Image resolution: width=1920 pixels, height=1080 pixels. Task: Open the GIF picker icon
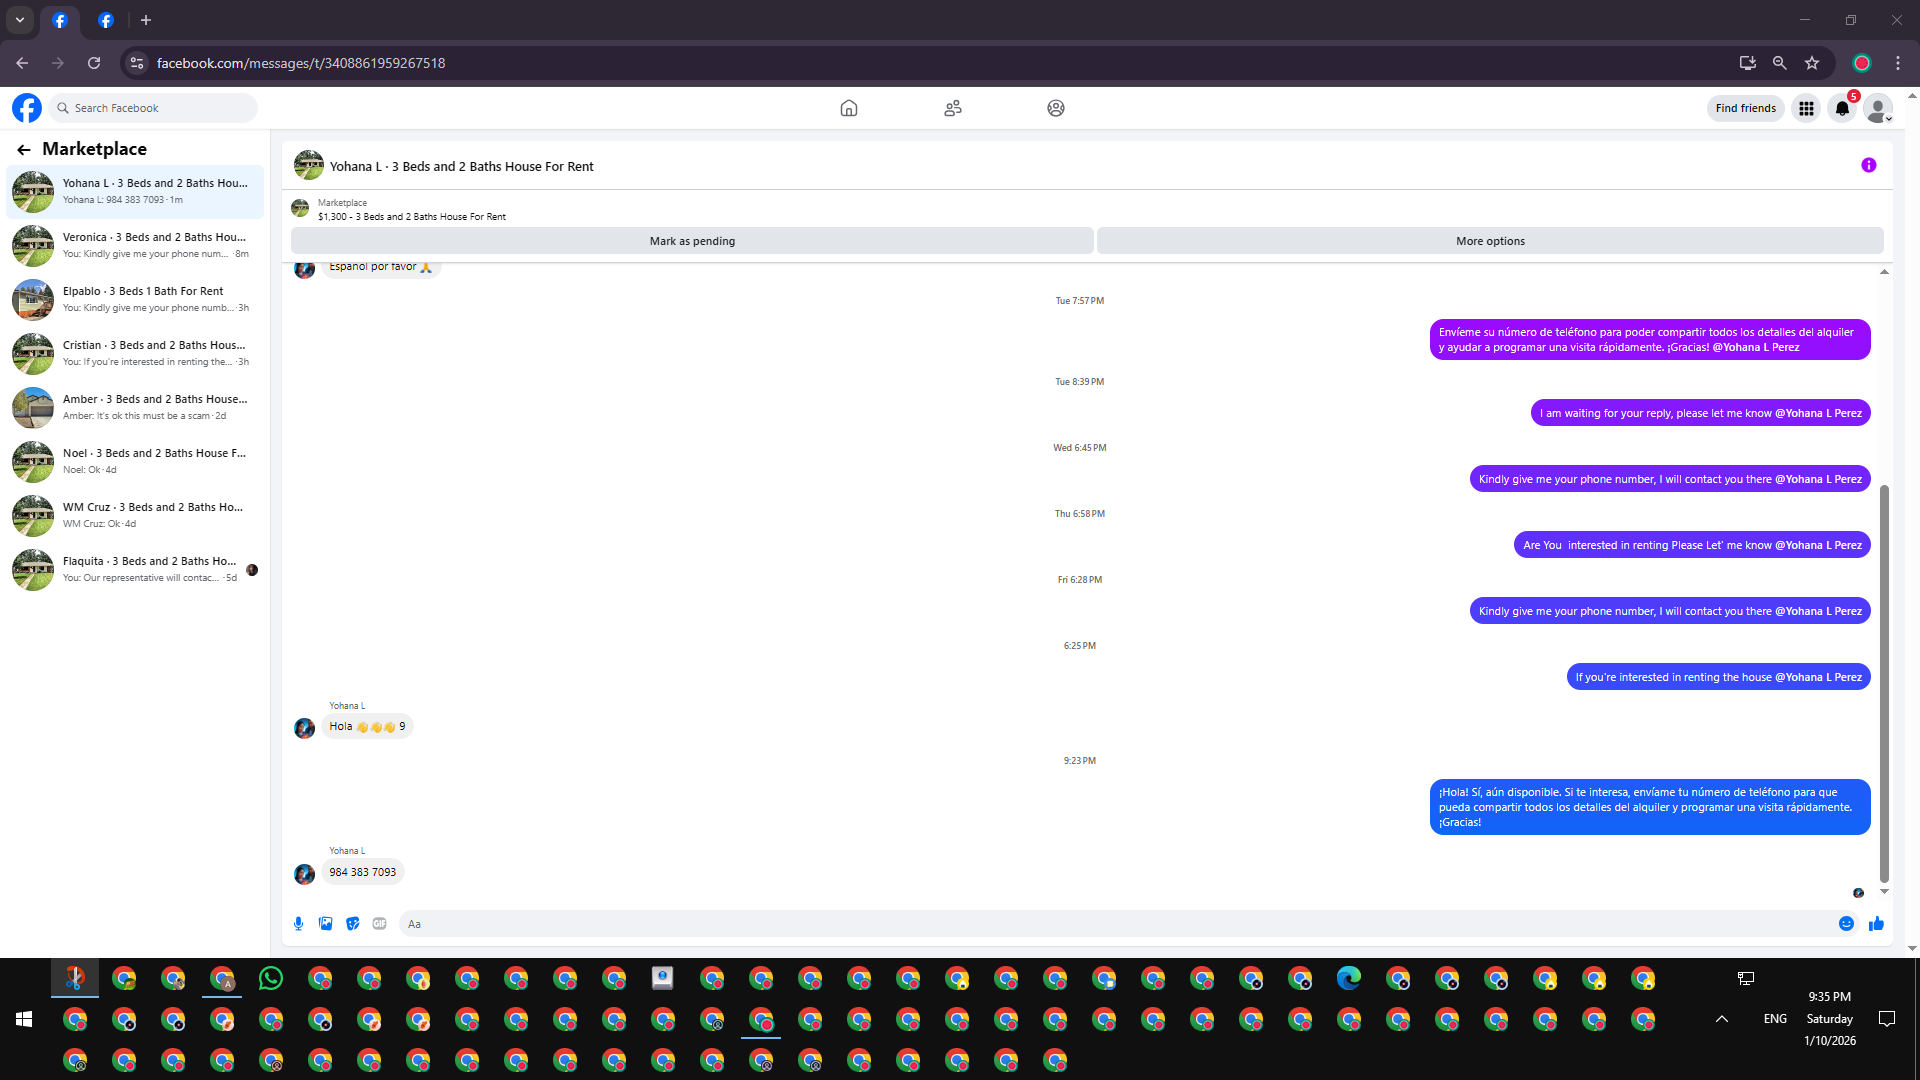tap(379, 924)
